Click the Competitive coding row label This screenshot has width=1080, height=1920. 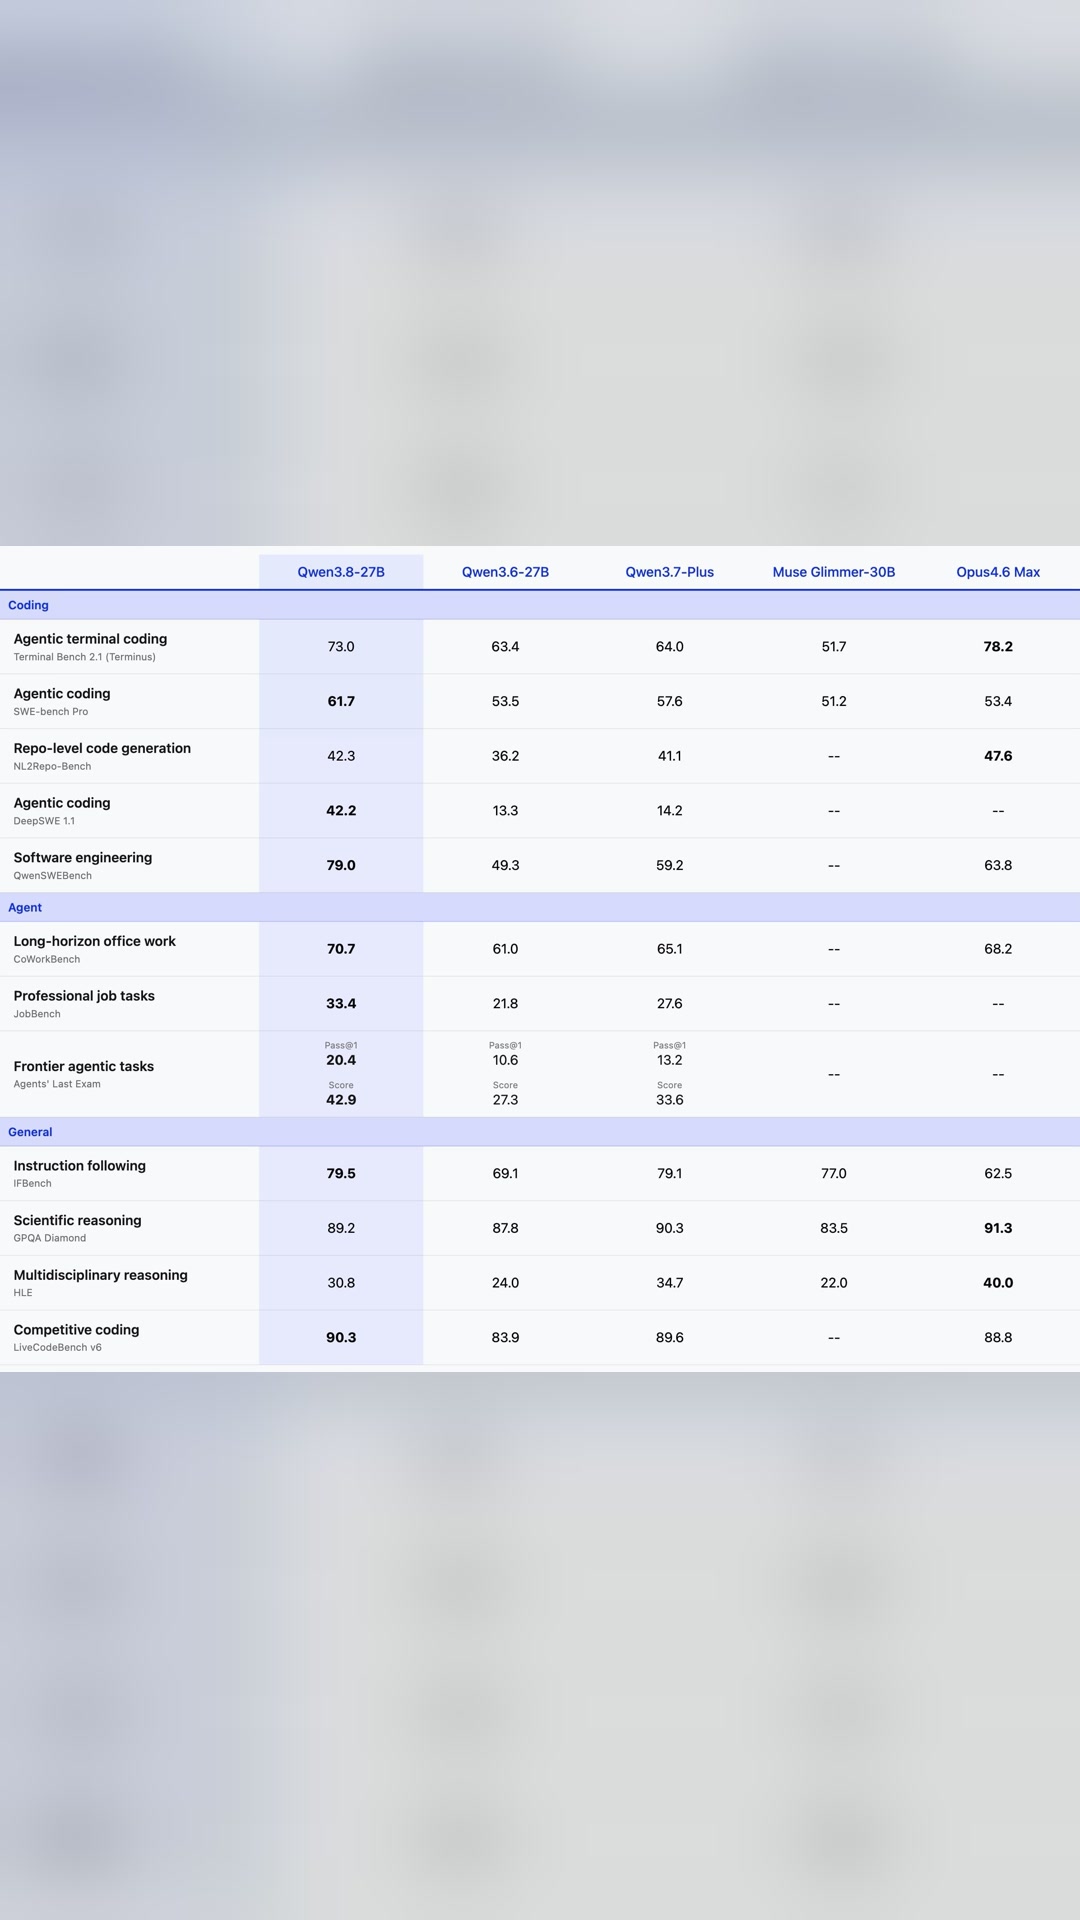[x=77, y=1330]
